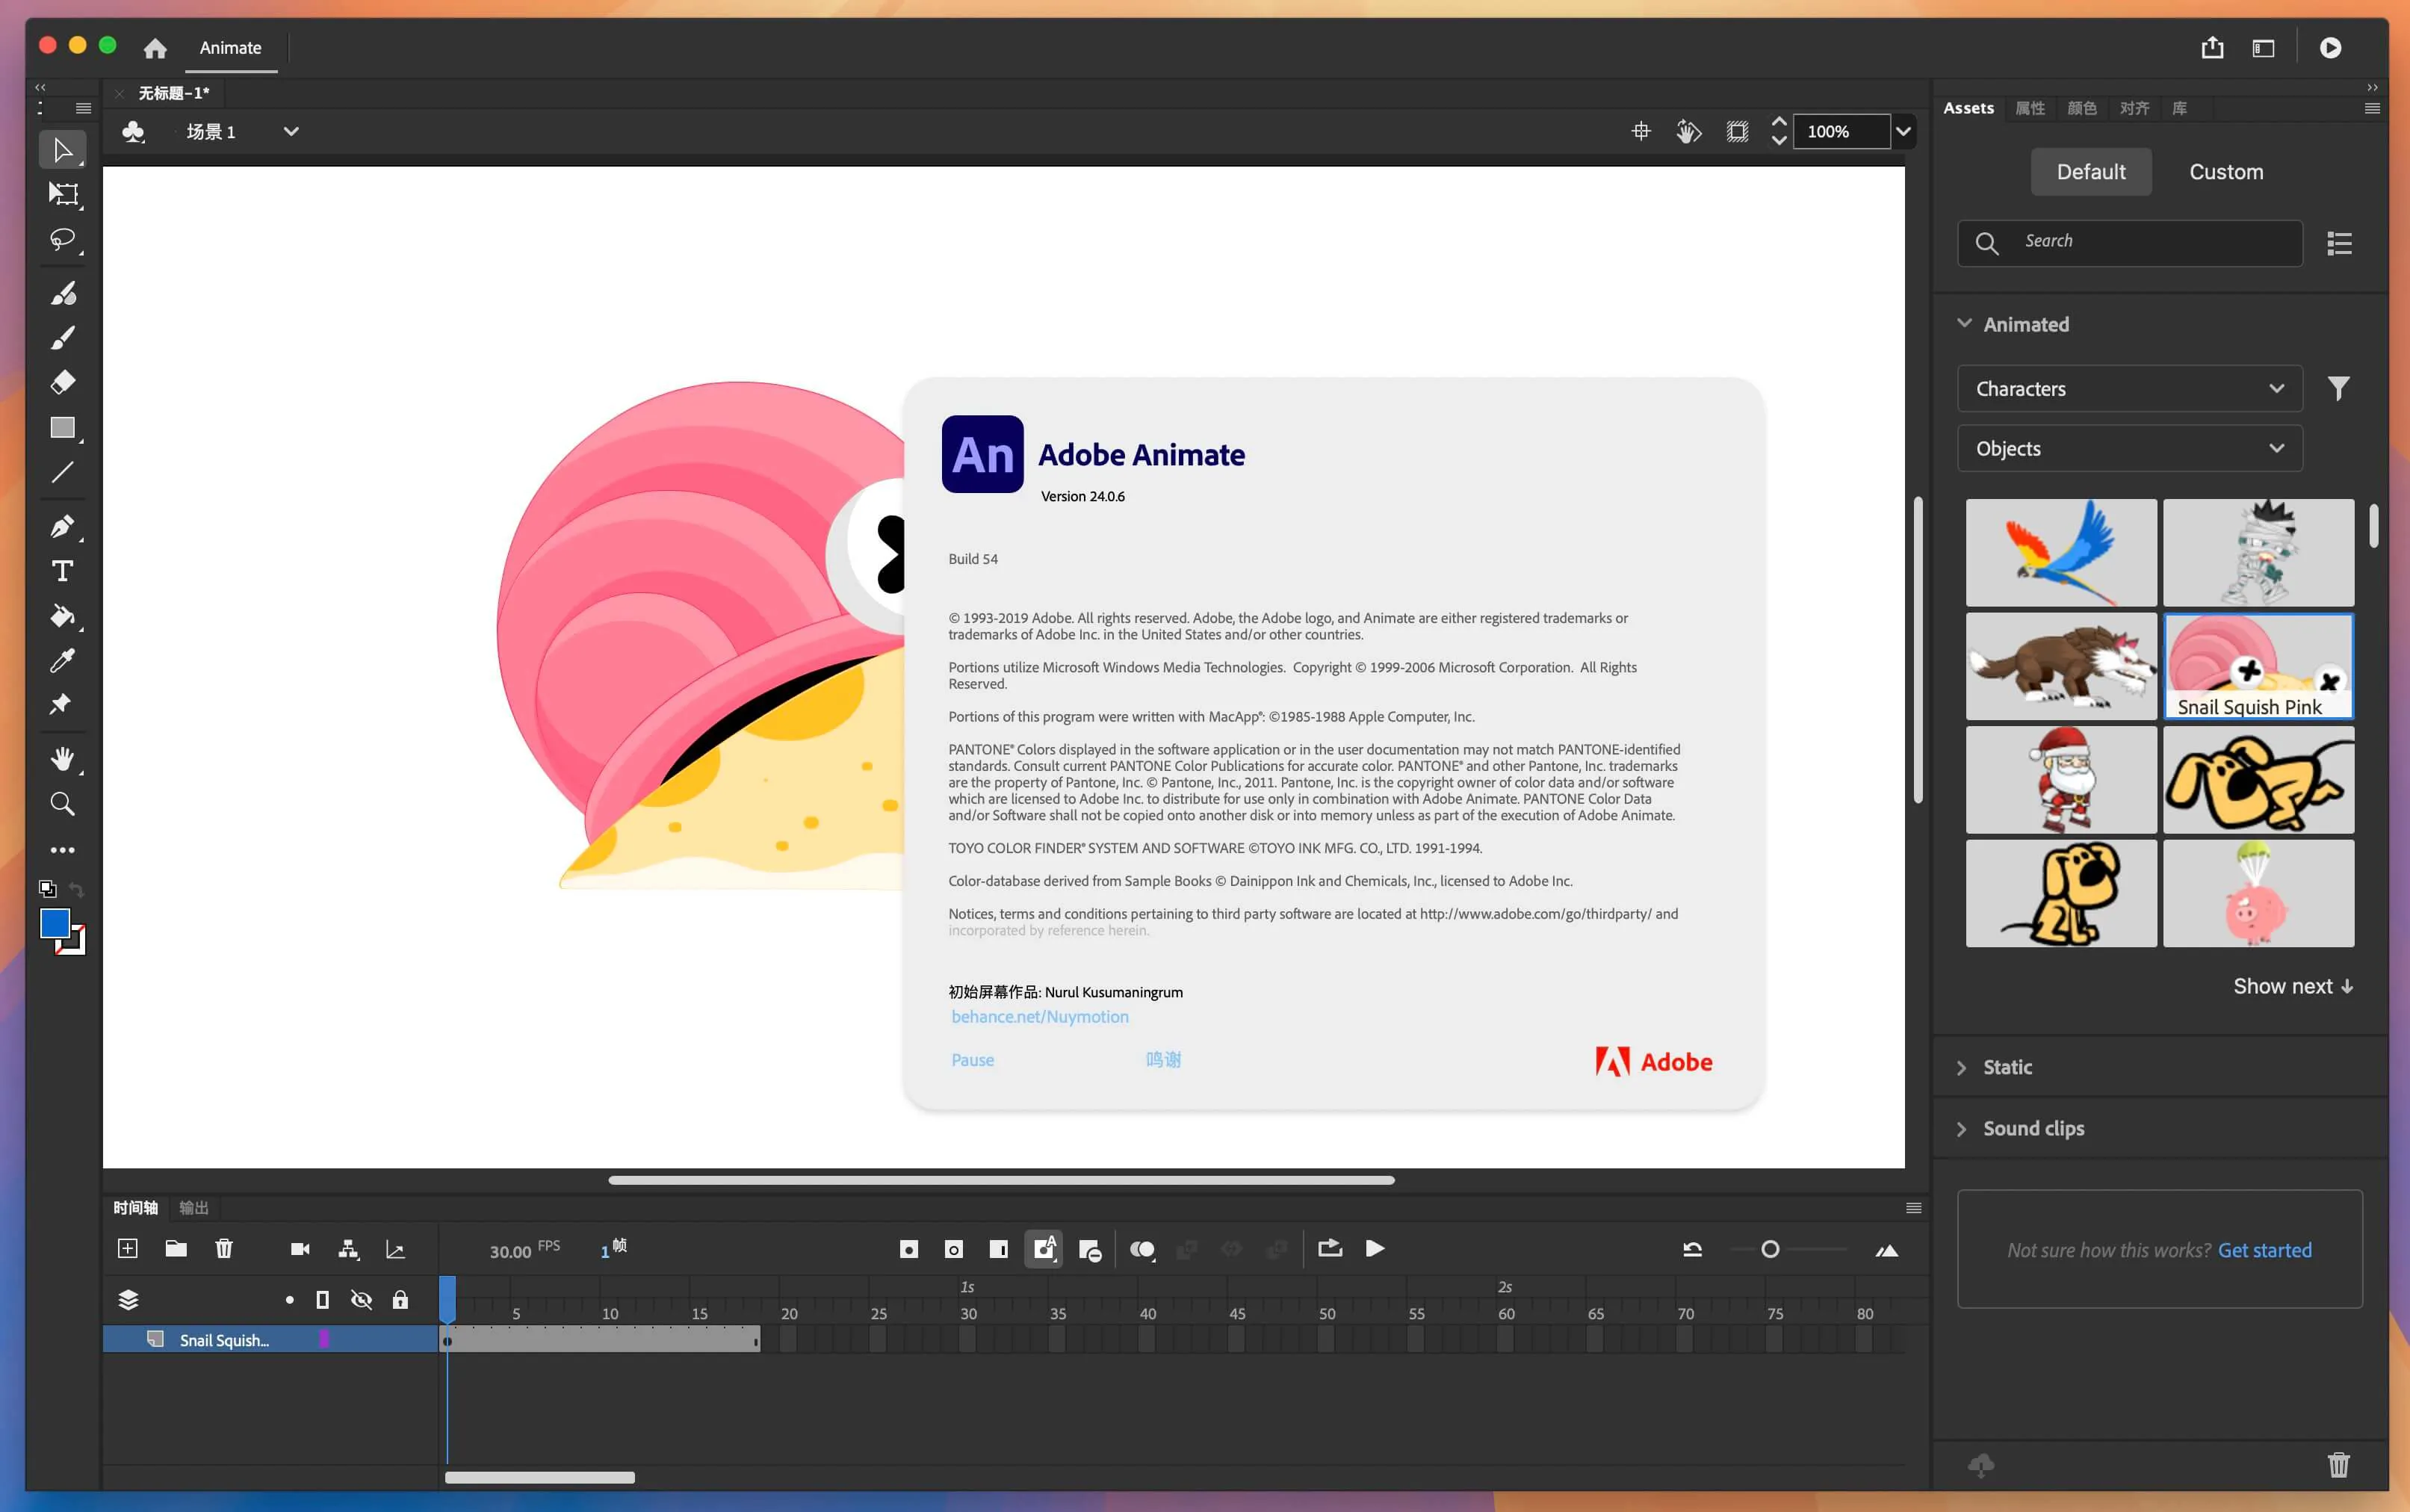Open the Characters category dropdown
Viewport: 2410px width, 1512px height.
pyautogui.click(x=2129, y=388)
